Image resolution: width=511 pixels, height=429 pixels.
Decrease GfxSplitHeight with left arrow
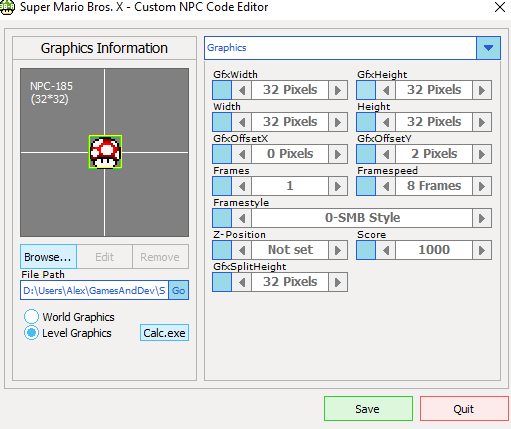point(242,282)
